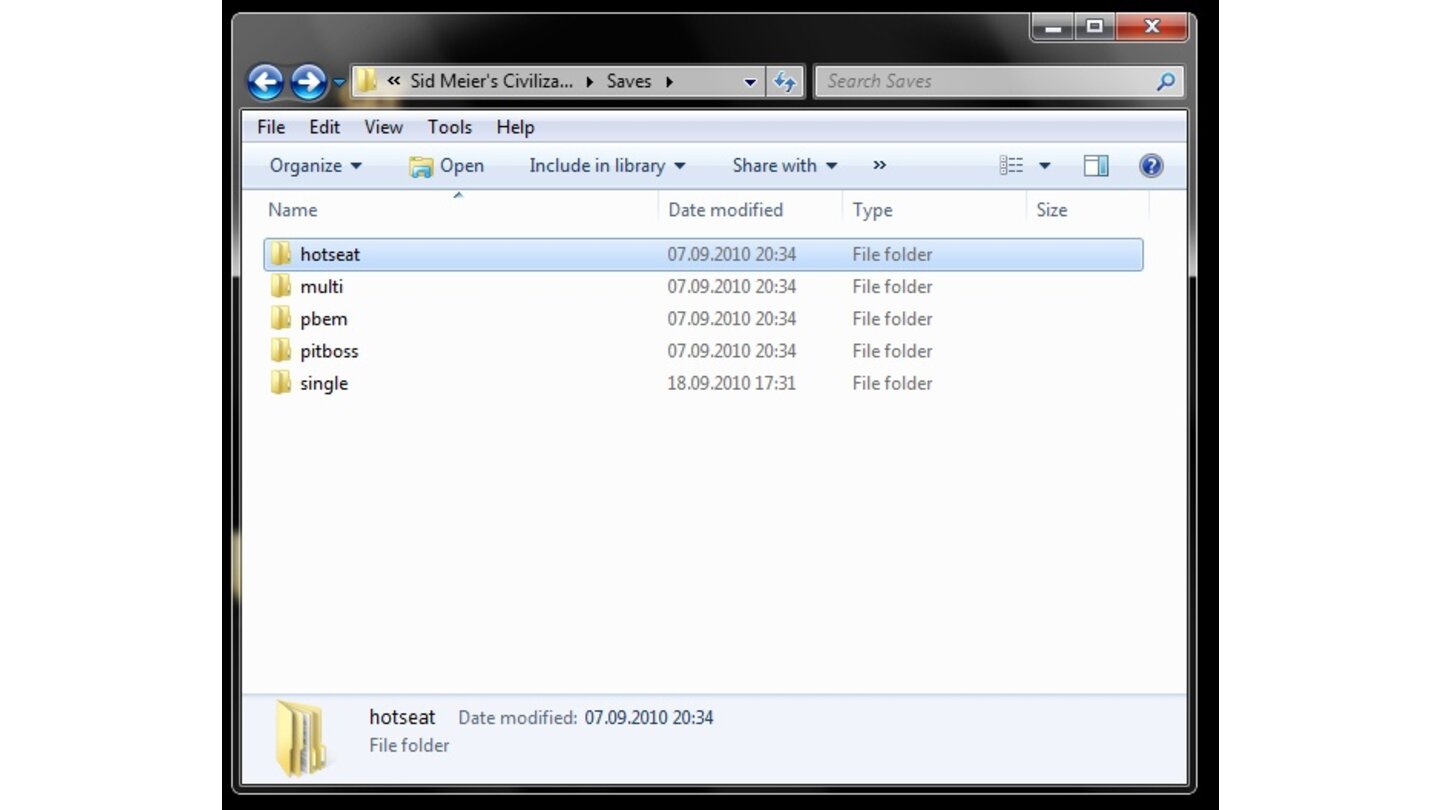The width and height of the screenshot is (1440, 810).
Task: Click the search magnifier icon
Action: pos(1165,82)
